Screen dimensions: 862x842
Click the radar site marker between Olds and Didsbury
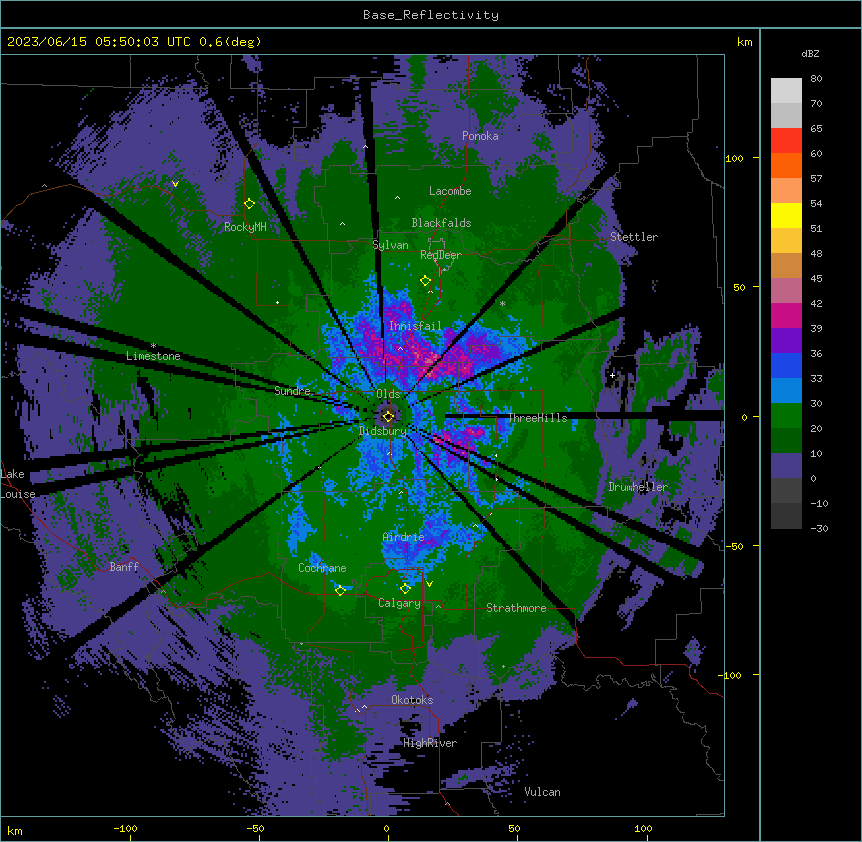tap(388, 416)
